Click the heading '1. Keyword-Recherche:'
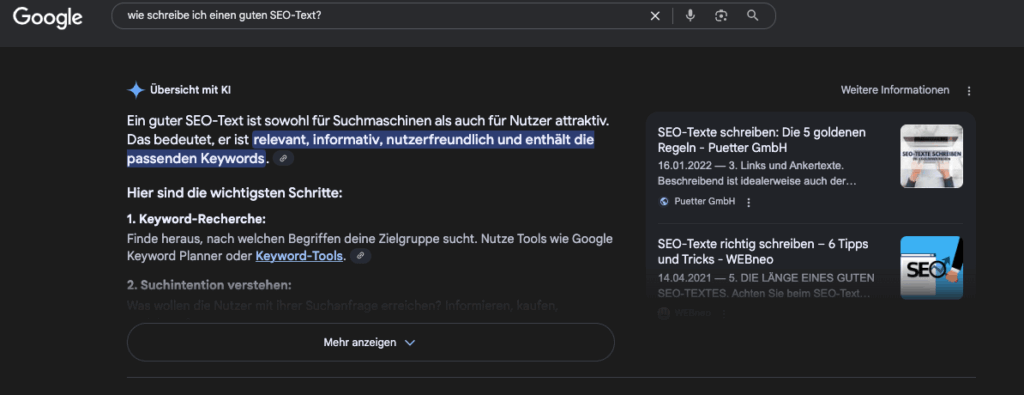Screen dimensions: 1024x395 (196, 219)
